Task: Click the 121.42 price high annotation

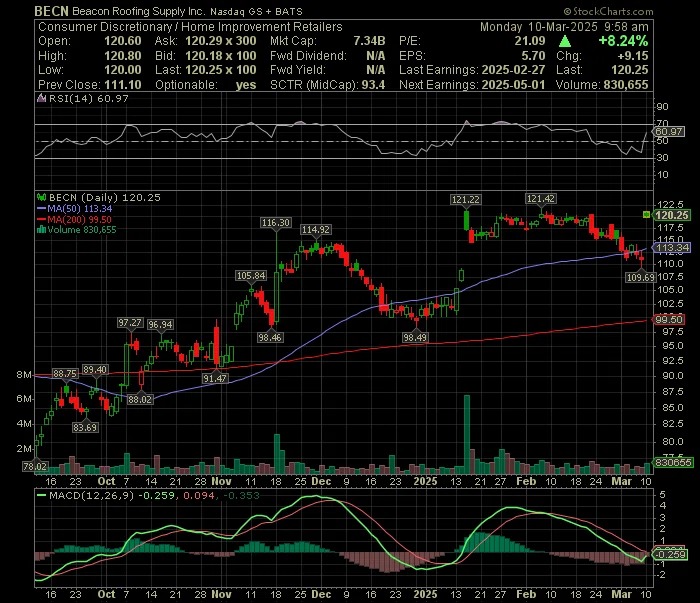Action: [x=541, y=199]
